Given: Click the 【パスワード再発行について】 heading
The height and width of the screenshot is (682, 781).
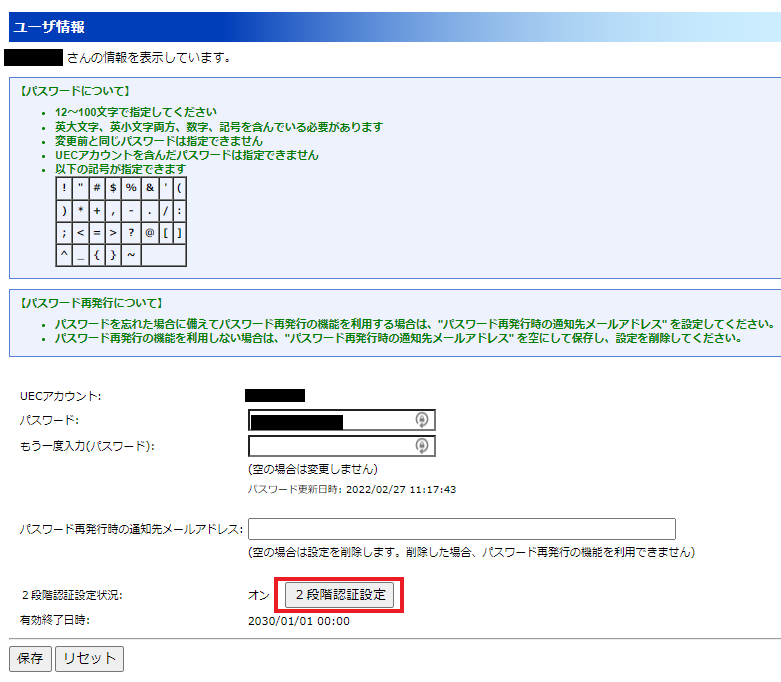Looking at the screenshot, I should point(92,302).
